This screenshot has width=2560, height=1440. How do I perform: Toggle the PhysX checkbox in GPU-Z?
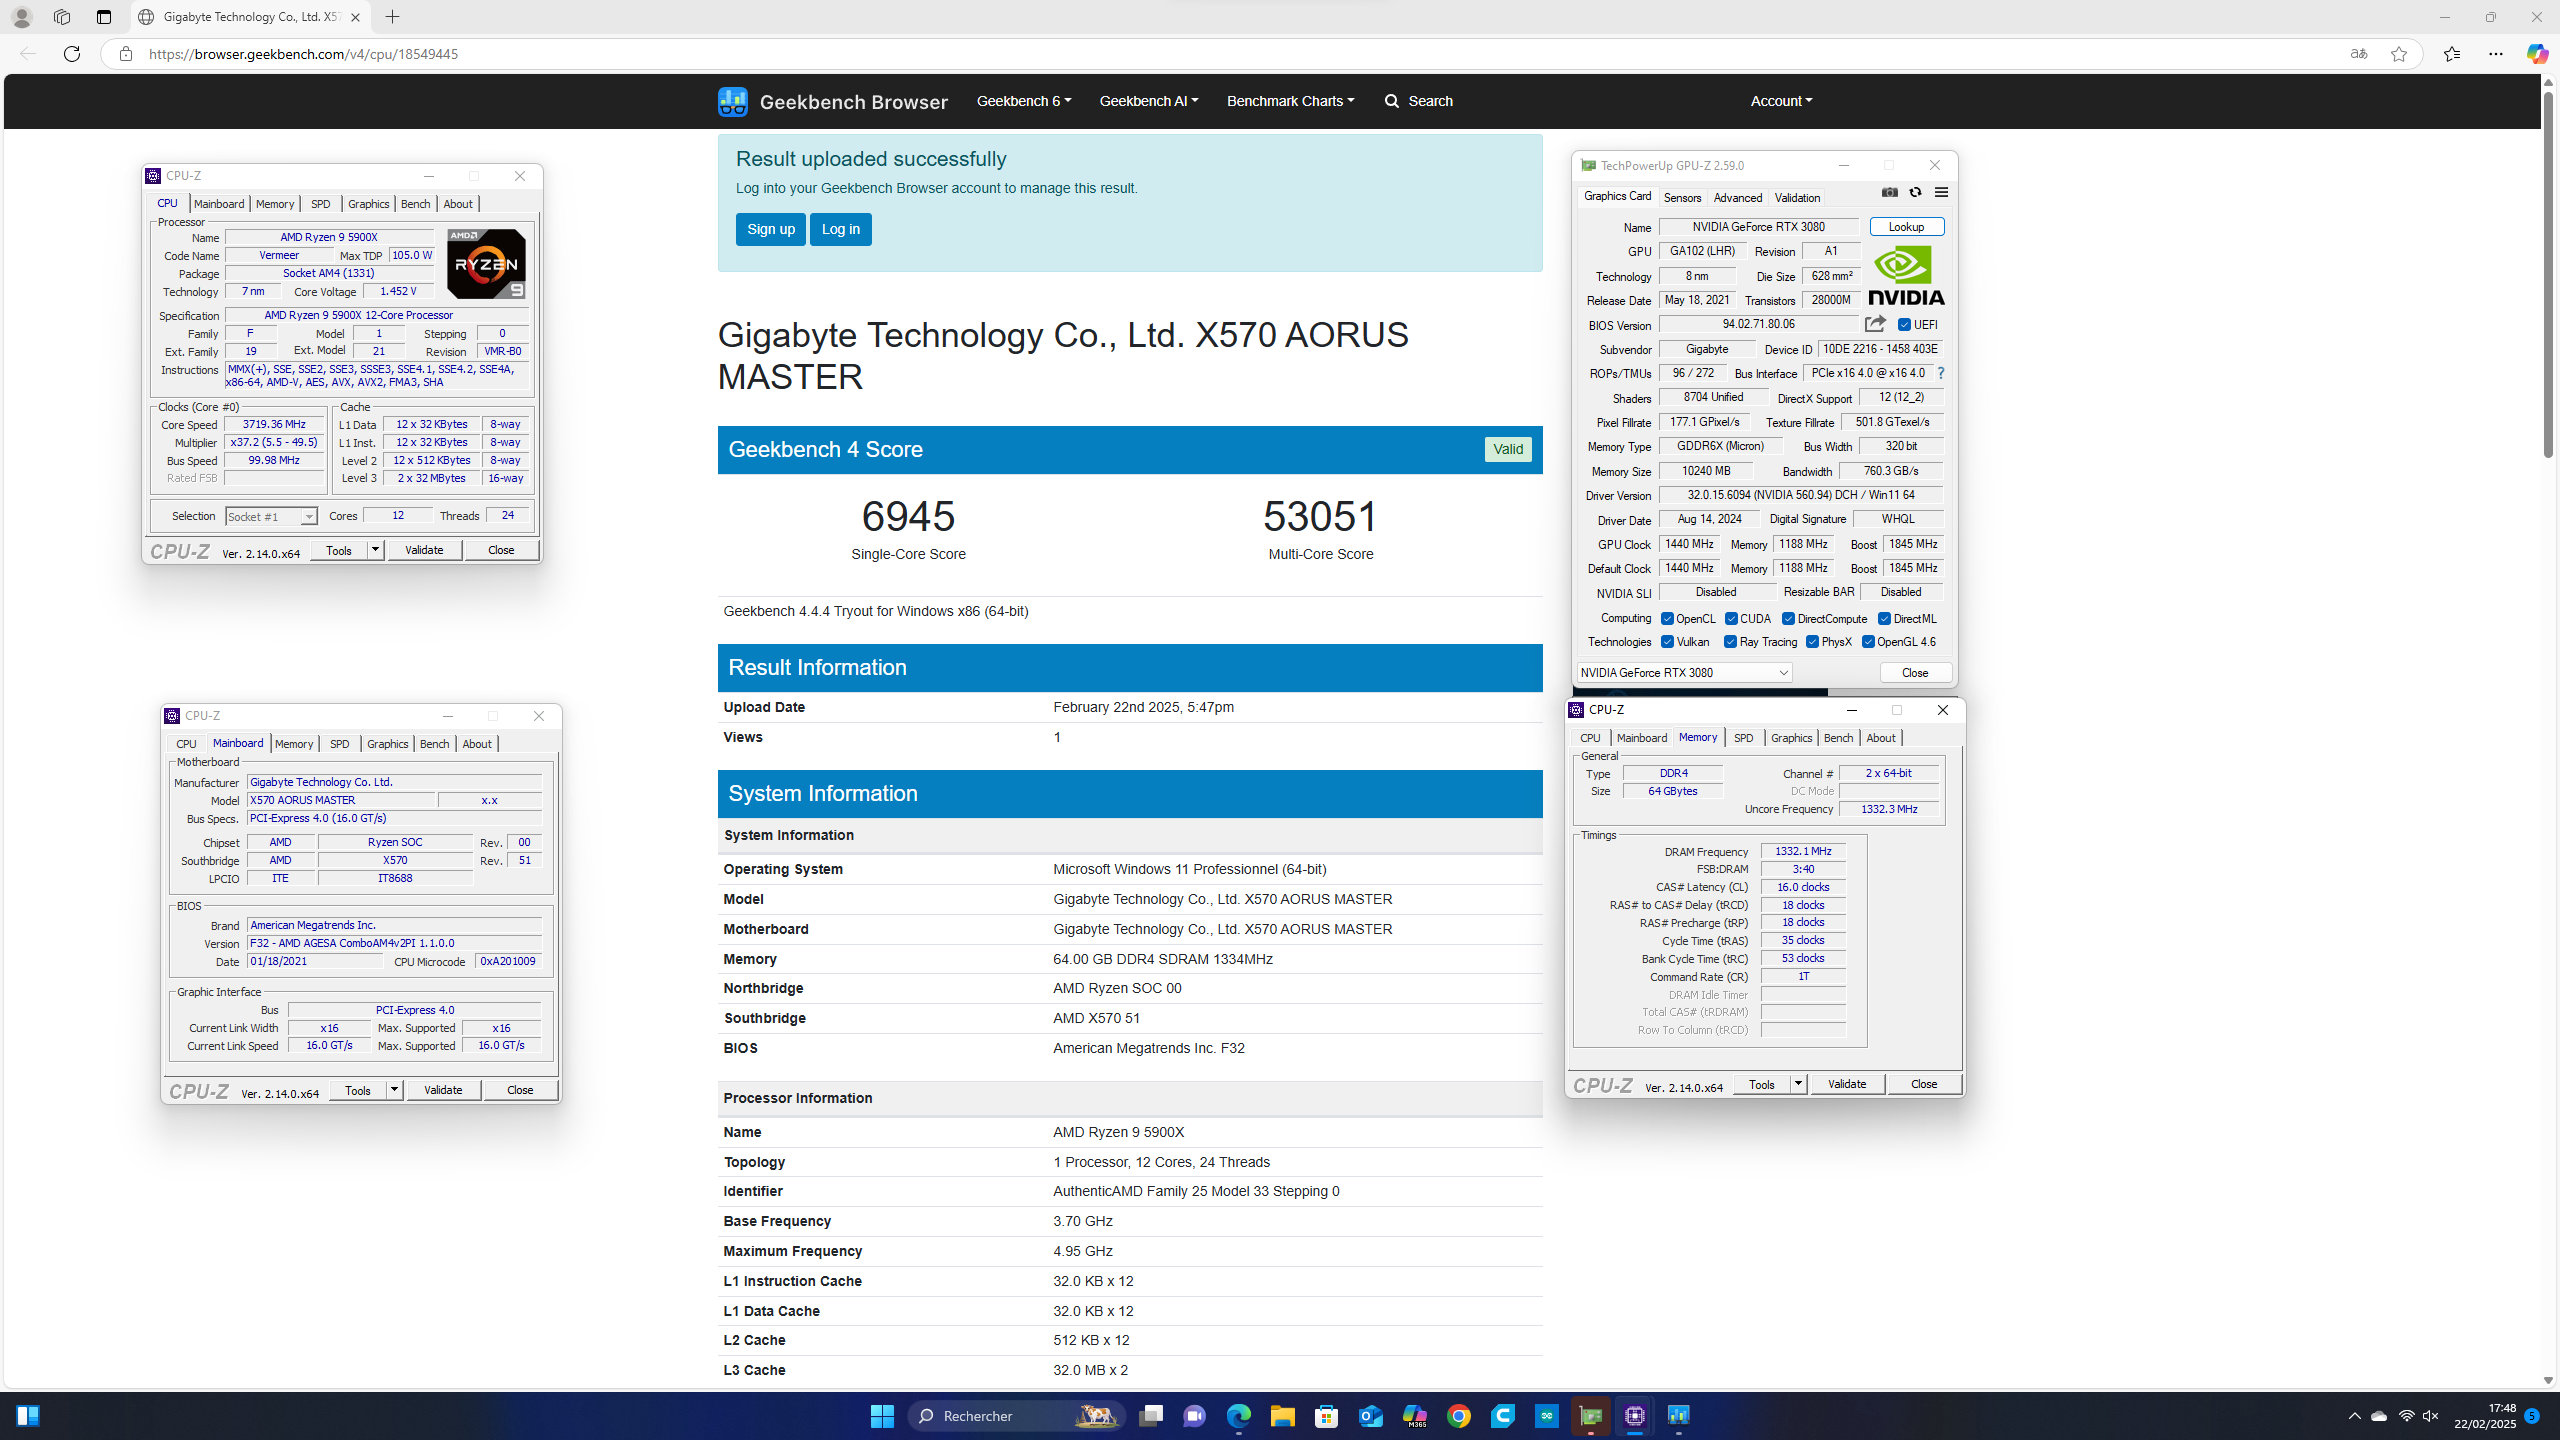pyautogui.click(x=1812, y=642)
